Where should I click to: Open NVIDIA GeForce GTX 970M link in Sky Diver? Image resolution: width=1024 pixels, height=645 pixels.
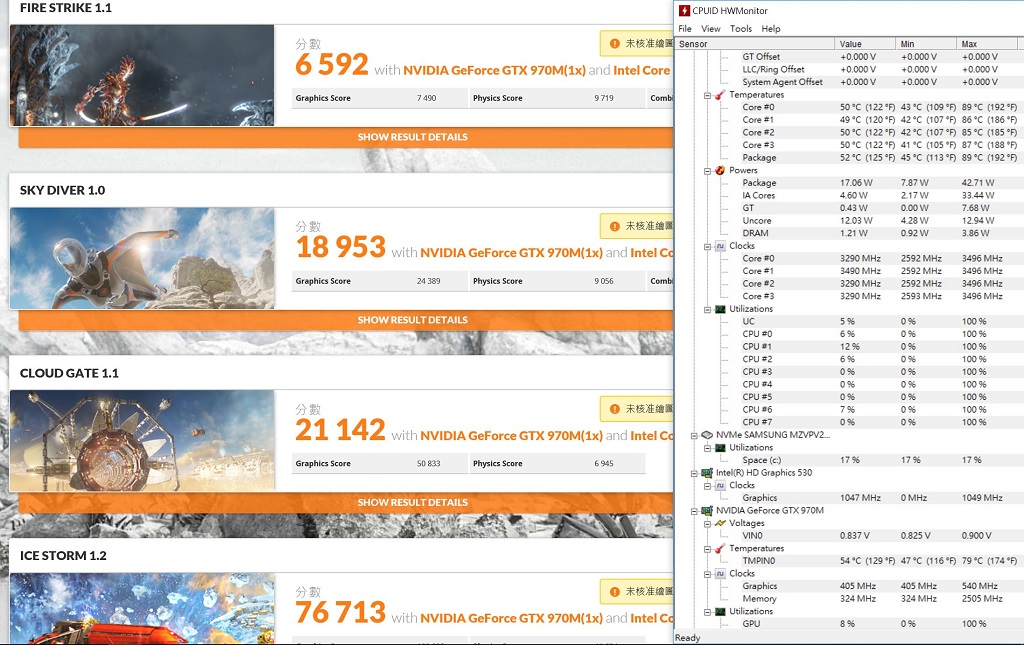[511, 253]
